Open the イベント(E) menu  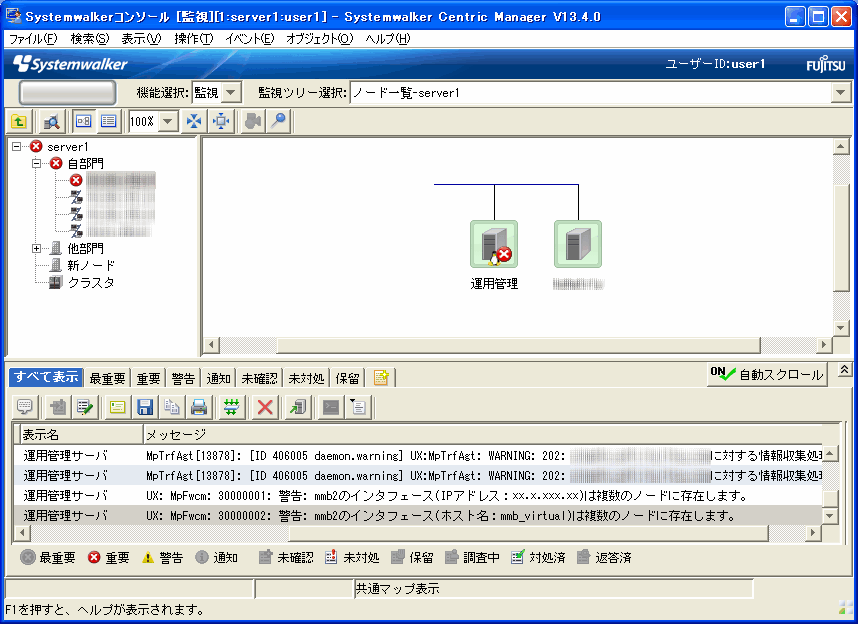point(250,39)
